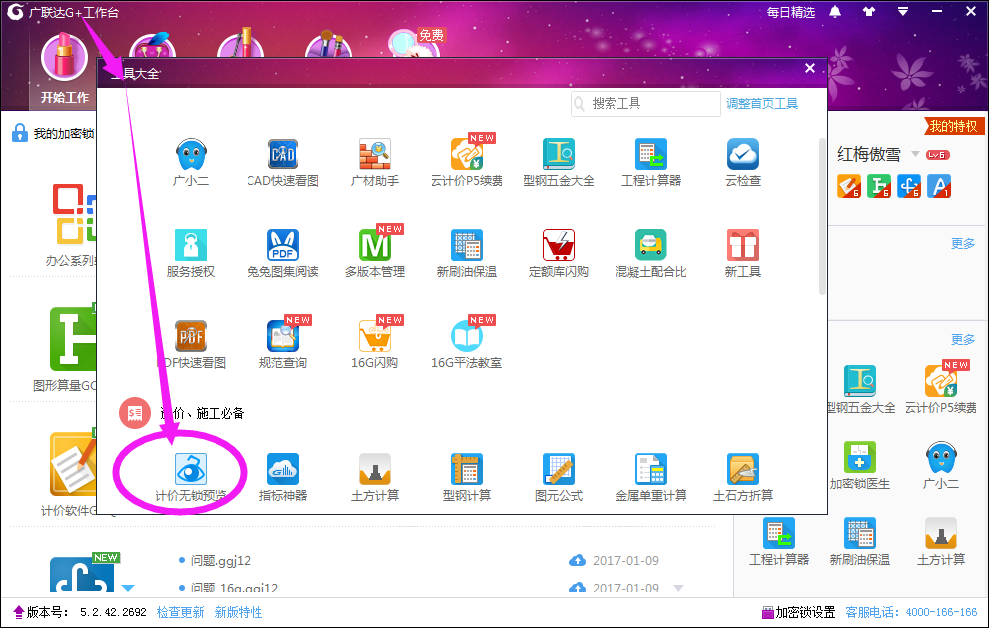The width and height of the screenshot is (989, 628).
Task: Open 土石方折算 tool
Action: [x=743, y=477]
